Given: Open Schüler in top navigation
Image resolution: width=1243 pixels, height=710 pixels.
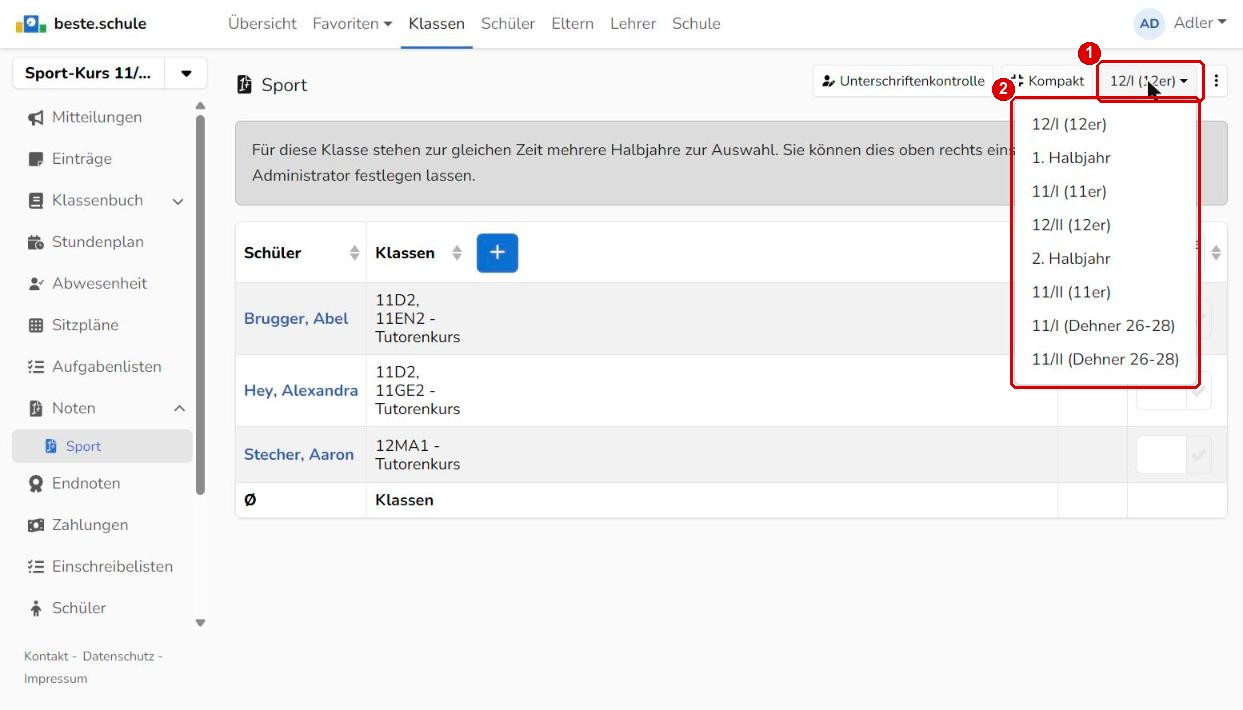Looking at the screenshot, I should 508,23.
